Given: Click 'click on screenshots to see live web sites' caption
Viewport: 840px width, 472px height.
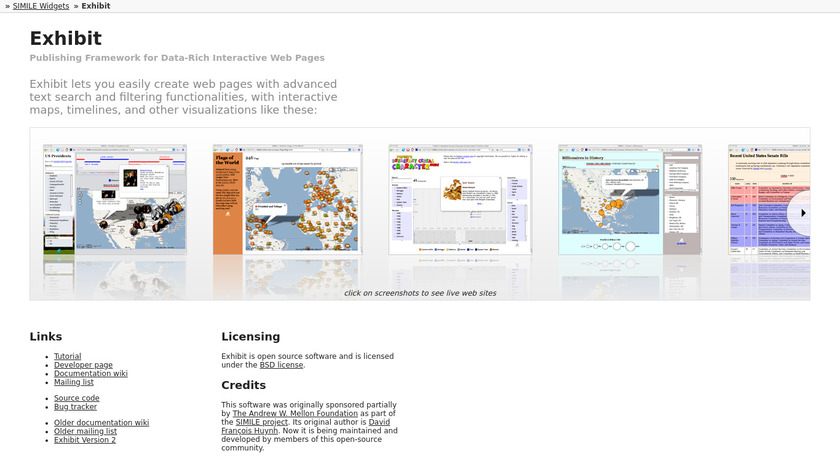Looking at the screenshot, I should click(420, 293).
